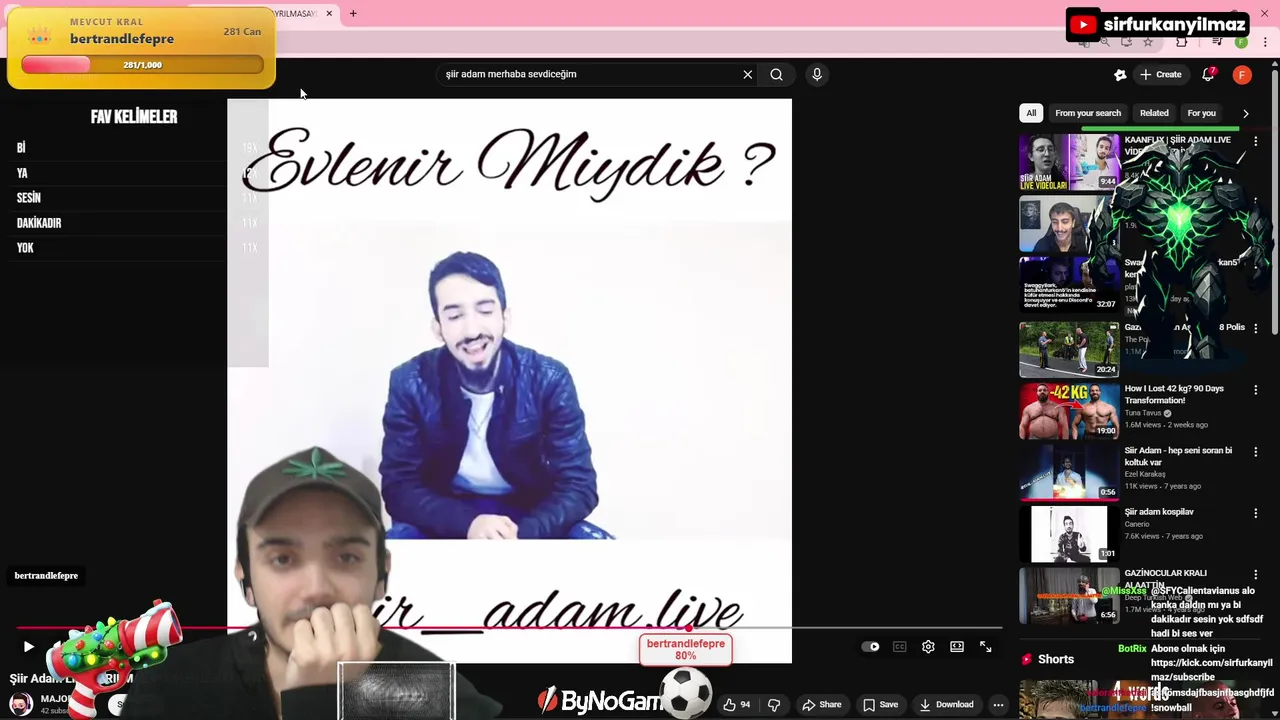
Task: Click the Ezel Karakaş channel name
Action: coord(1145,474)
